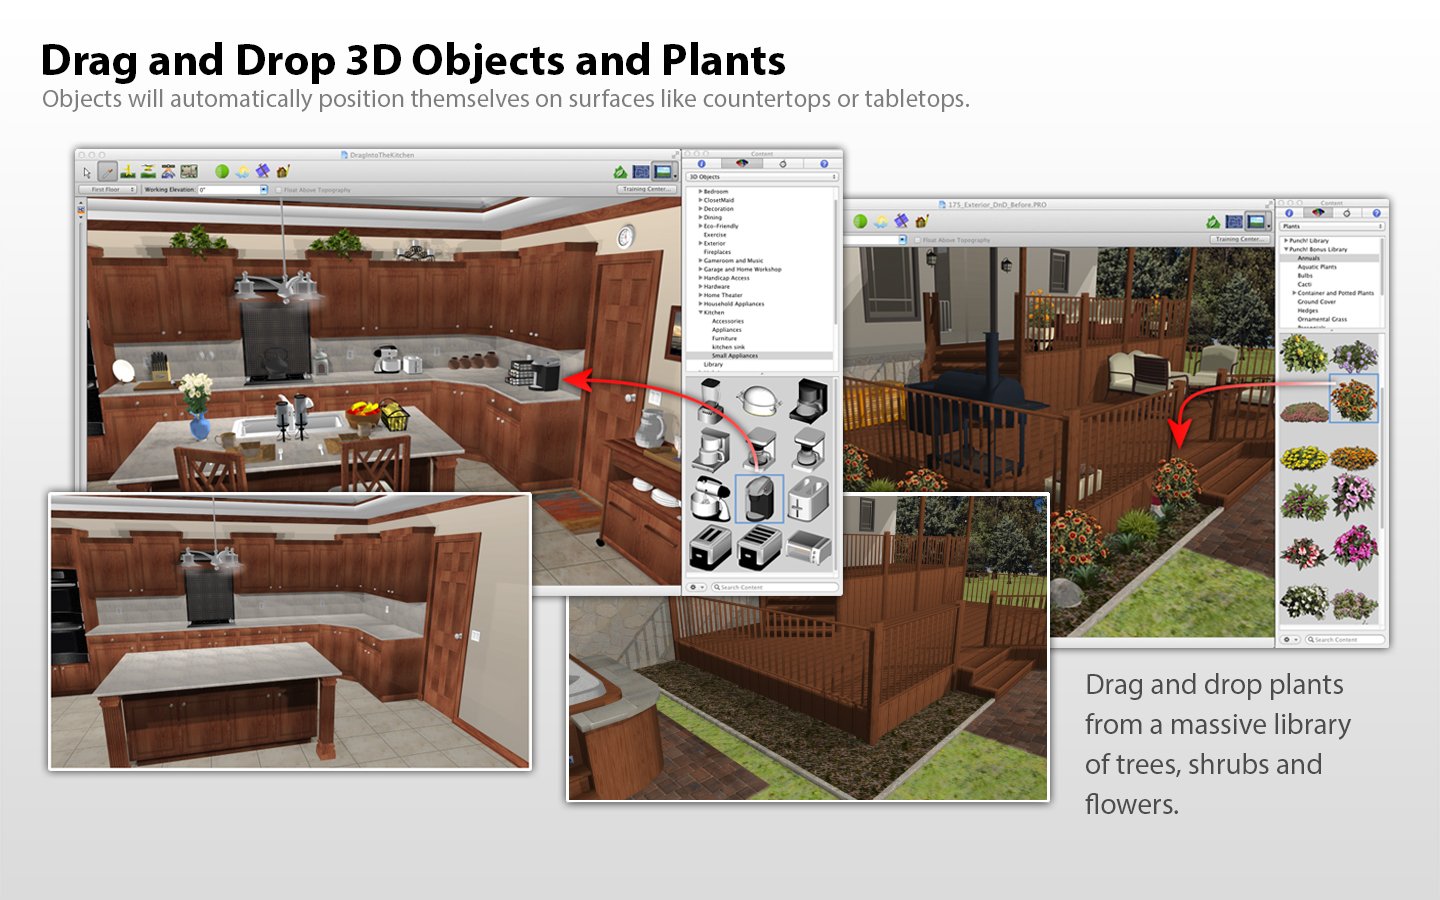Click the blue help icon in plants Content panel
The width and height of the screenshot is (1440, 900).
coord(1376,213)
